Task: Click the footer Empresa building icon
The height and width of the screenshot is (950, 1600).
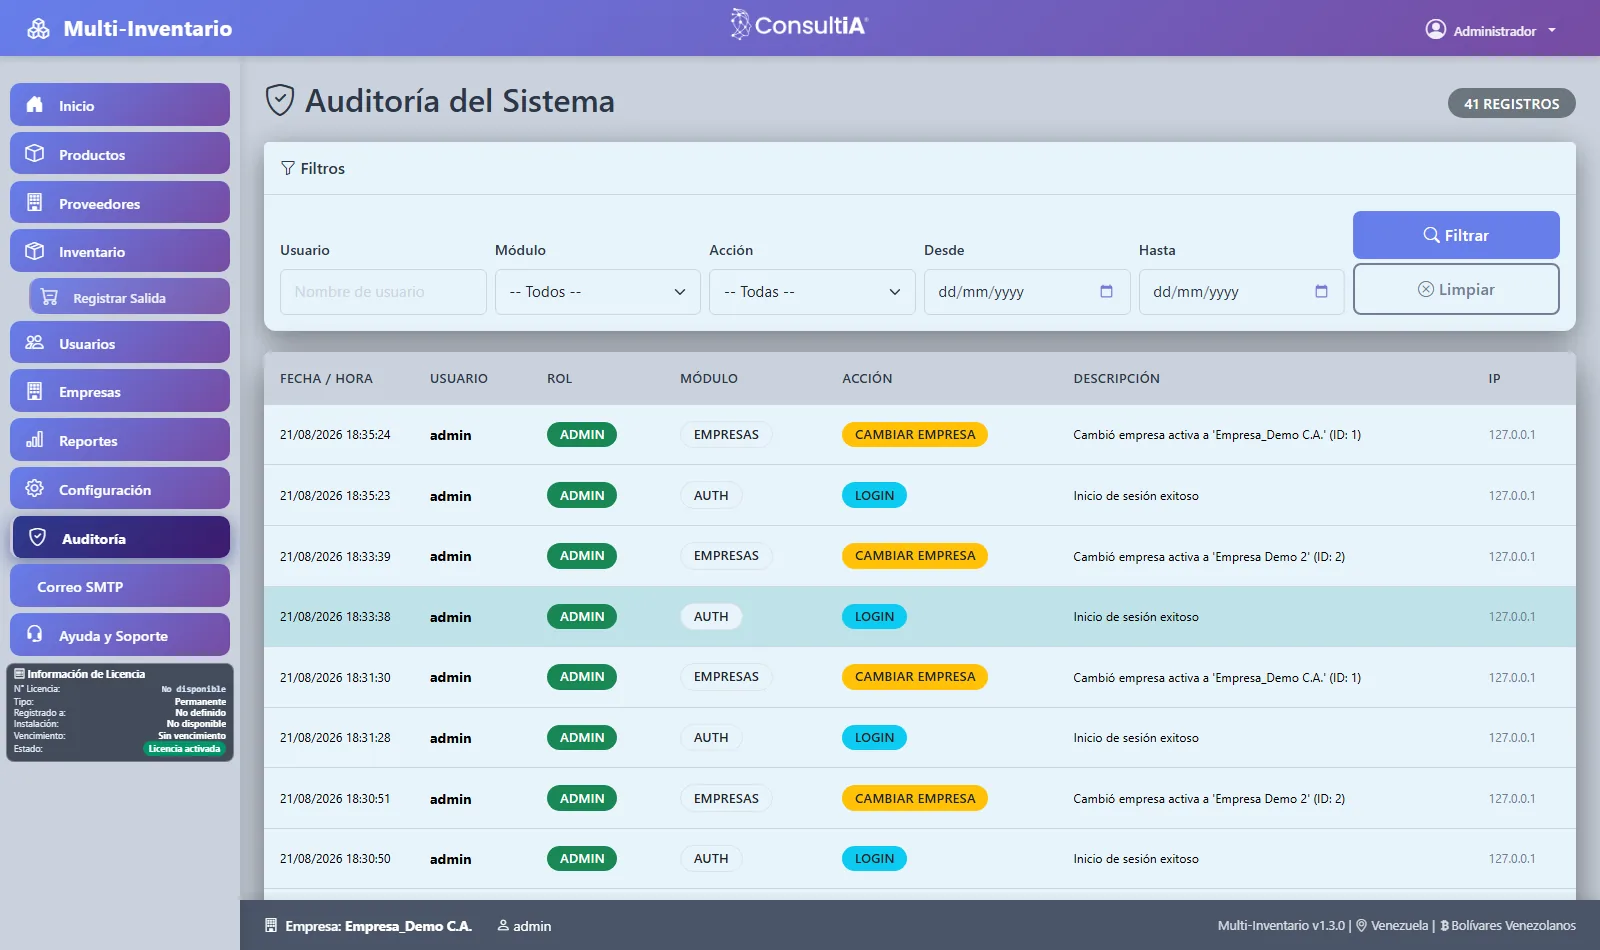Action: [x=271, y=926]
